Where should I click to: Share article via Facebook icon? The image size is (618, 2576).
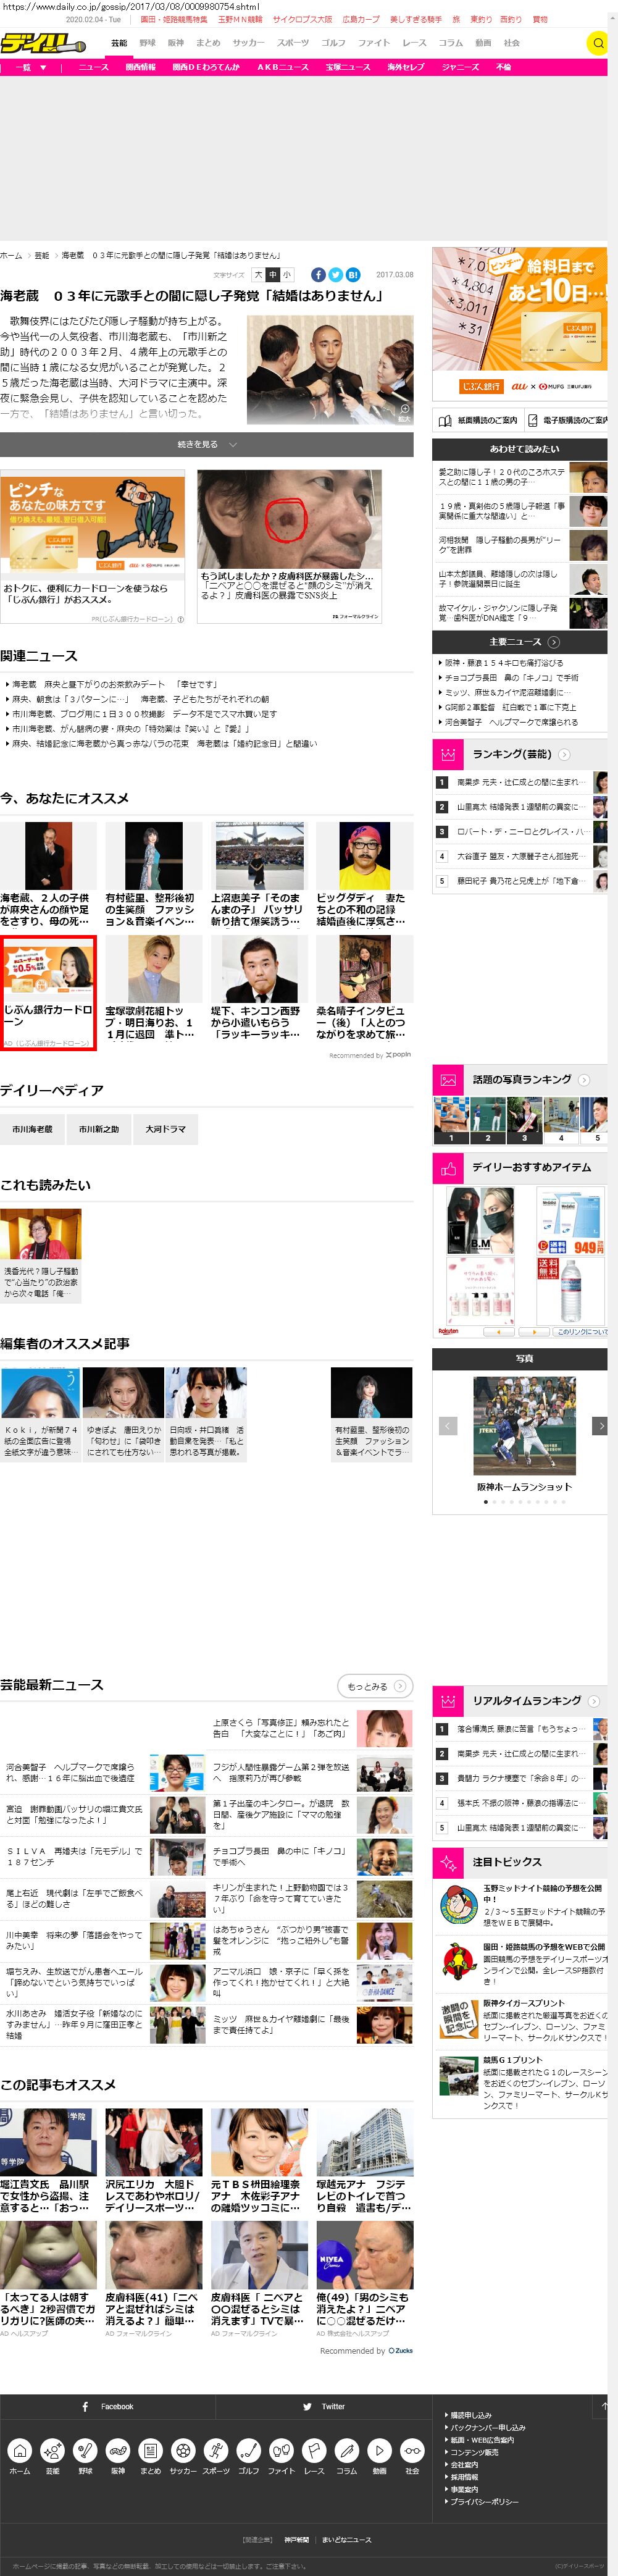(x=318, y=275)
